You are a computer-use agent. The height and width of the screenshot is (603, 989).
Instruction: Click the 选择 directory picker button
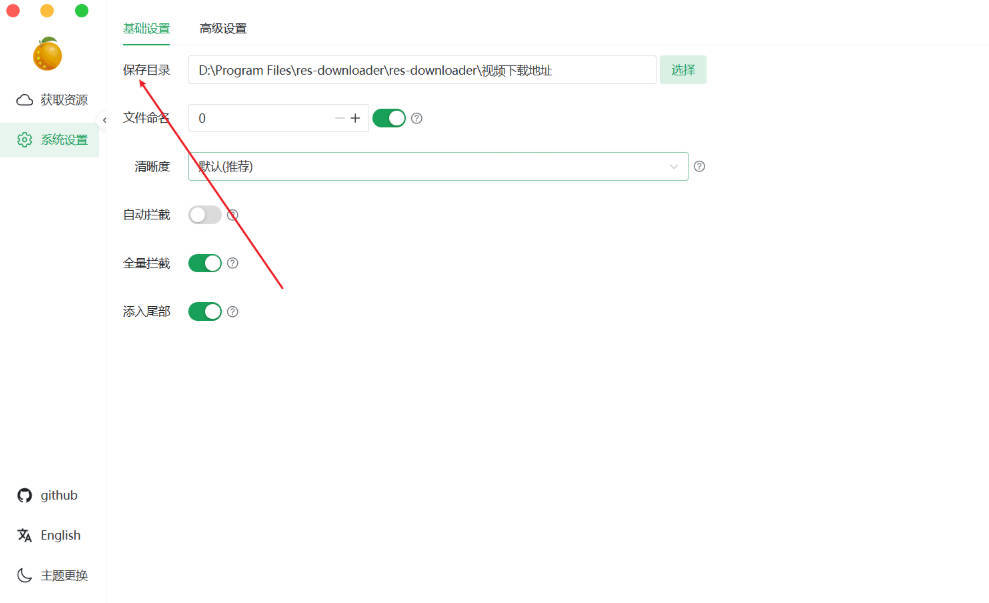[683, 70]
